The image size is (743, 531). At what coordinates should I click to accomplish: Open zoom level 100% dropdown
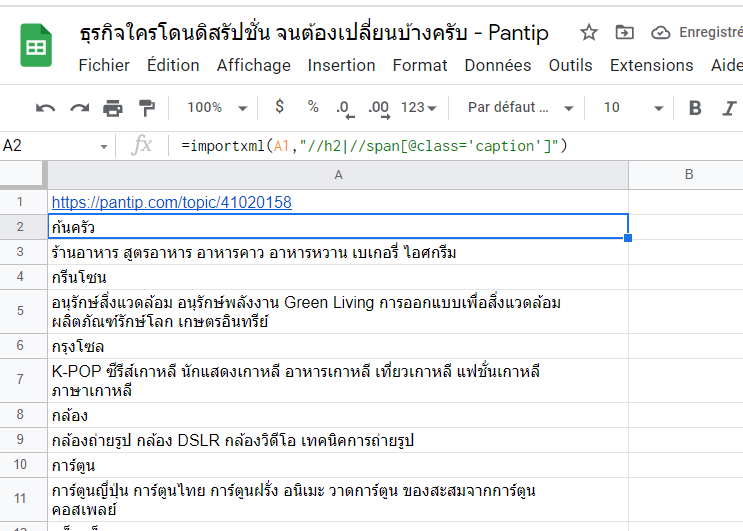[217, 108]
